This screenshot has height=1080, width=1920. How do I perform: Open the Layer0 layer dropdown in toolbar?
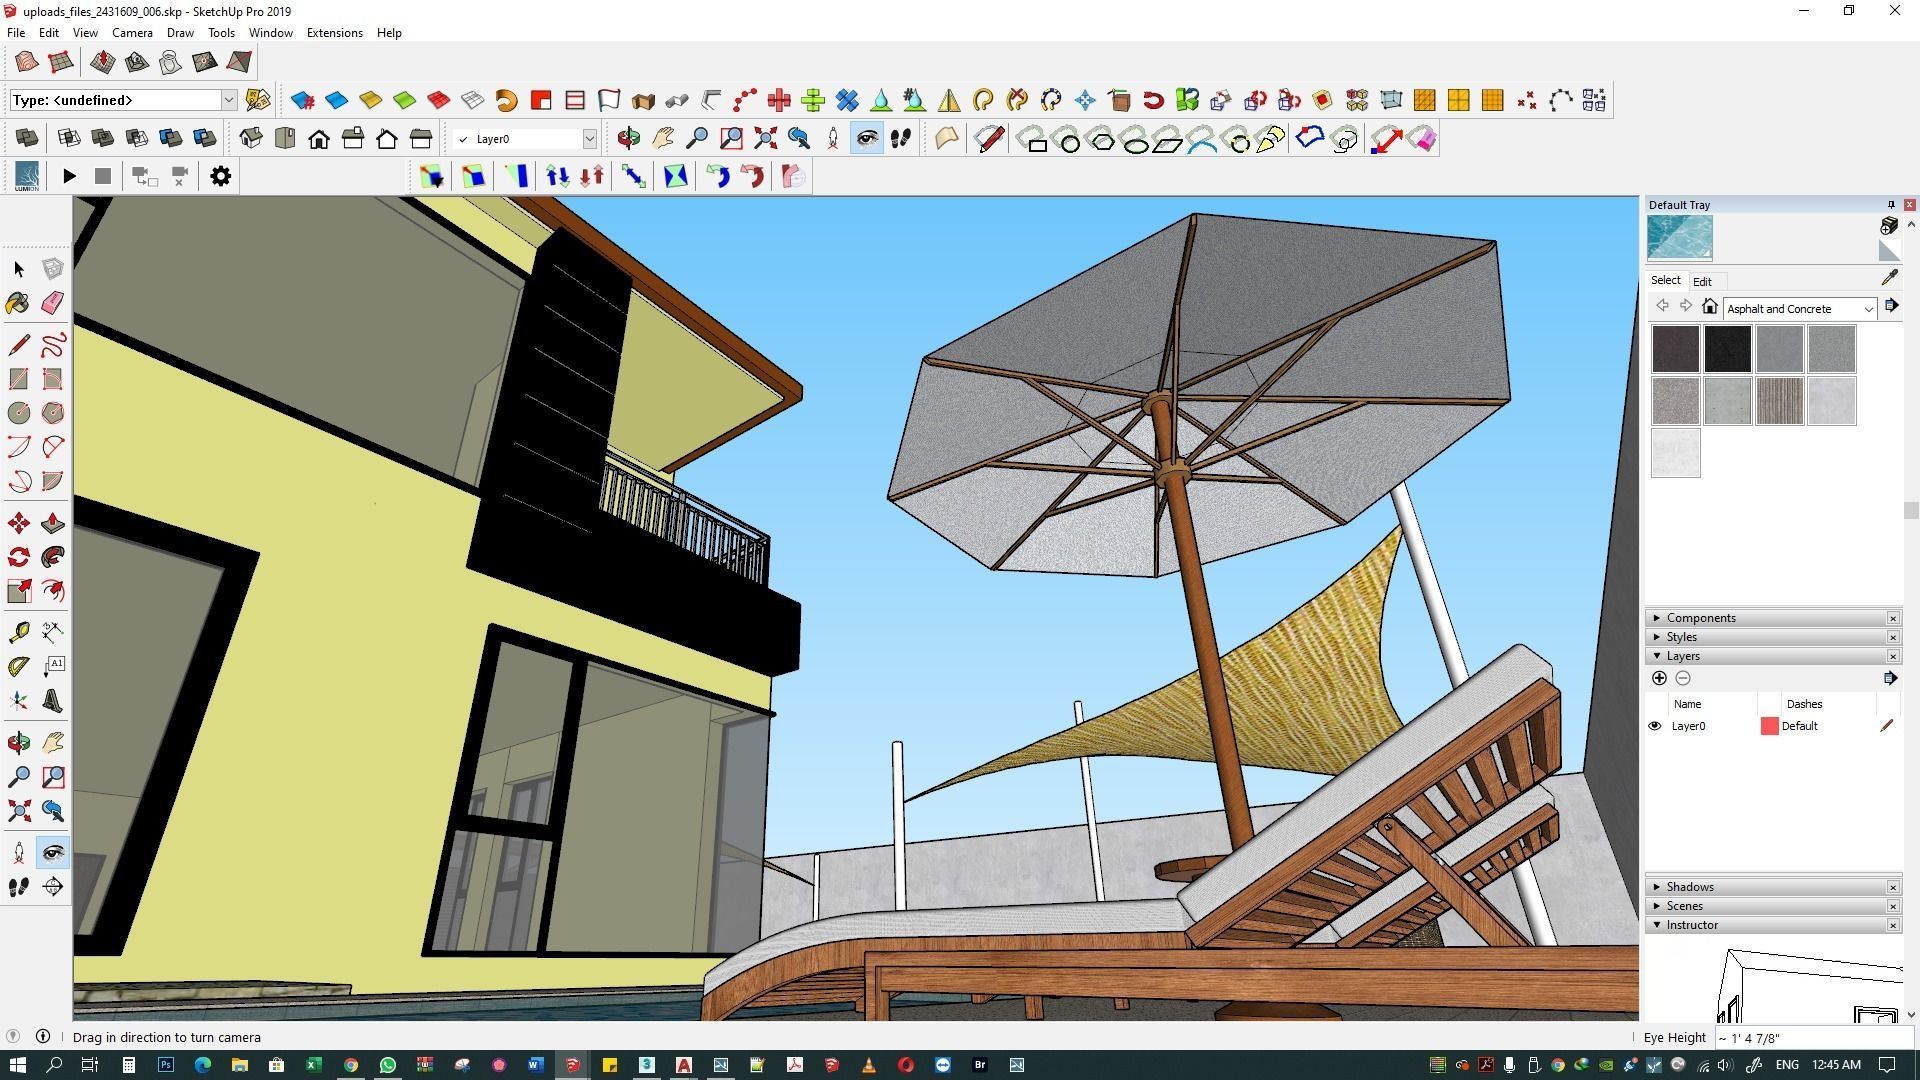(x=589, y=139)
